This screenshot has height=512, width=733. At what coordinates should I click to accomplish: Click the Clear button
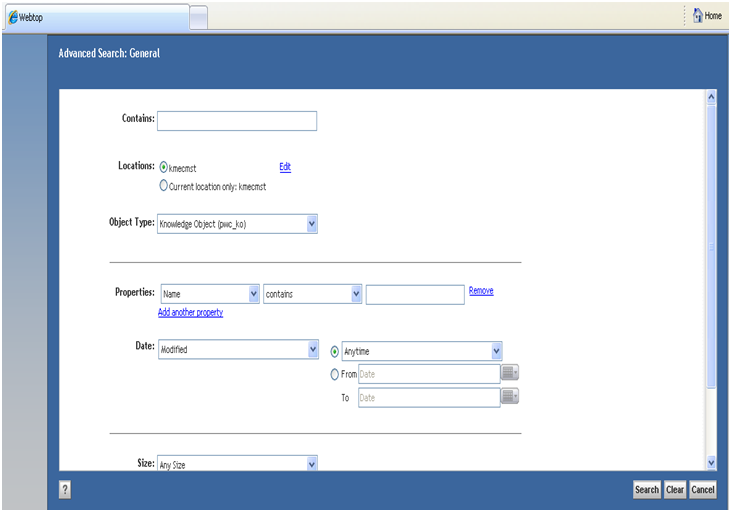(675, 490)
